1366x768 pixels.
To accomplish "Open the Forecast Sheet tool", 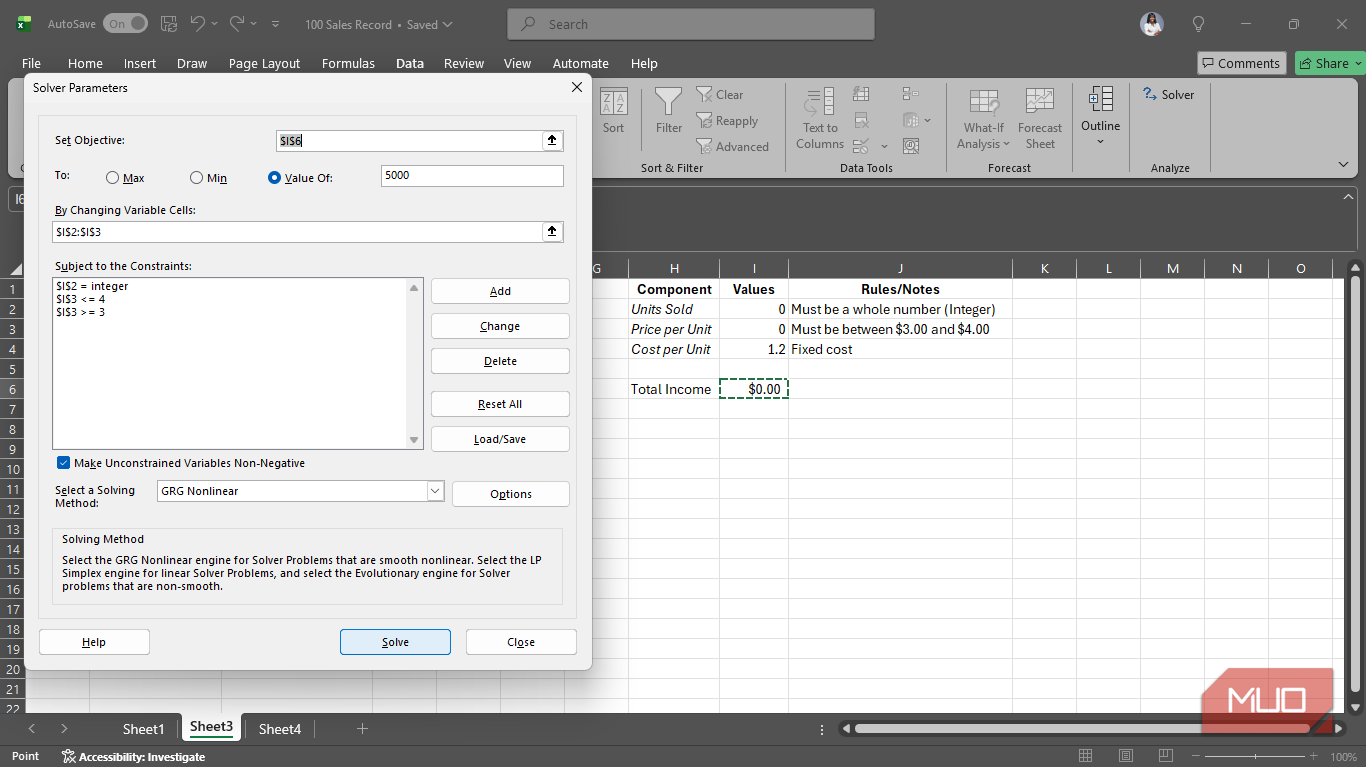I will click(x=1040, y=118).
